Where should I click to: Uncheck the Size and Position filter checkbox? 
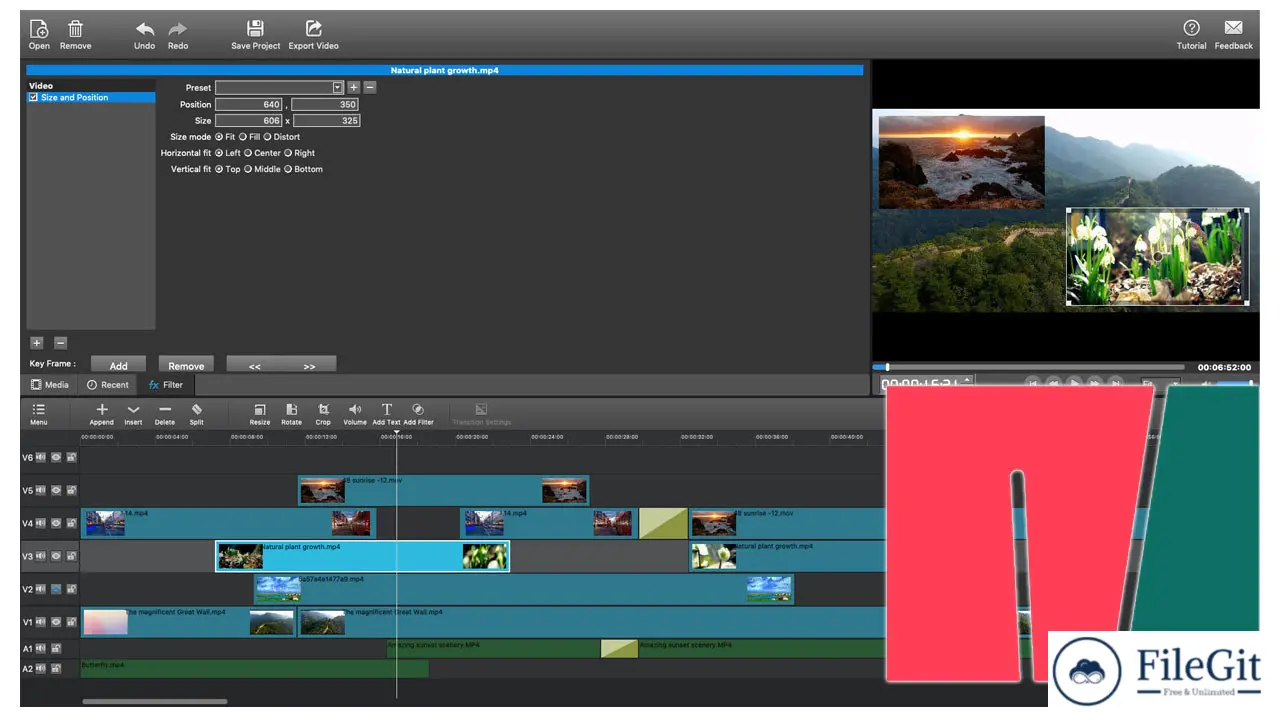click(33, 98)
